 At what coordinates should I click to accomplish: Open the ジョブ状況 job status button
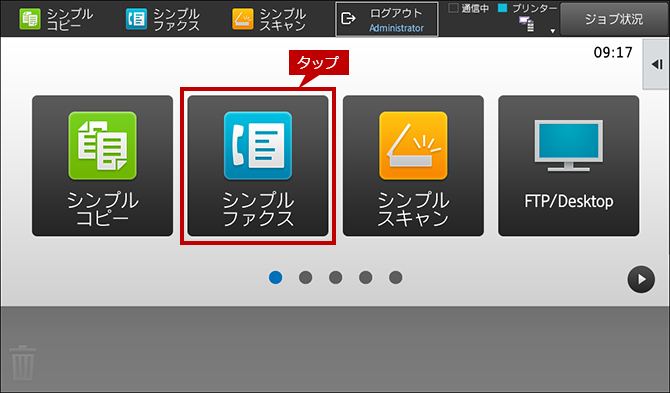[x=614, y=19]
